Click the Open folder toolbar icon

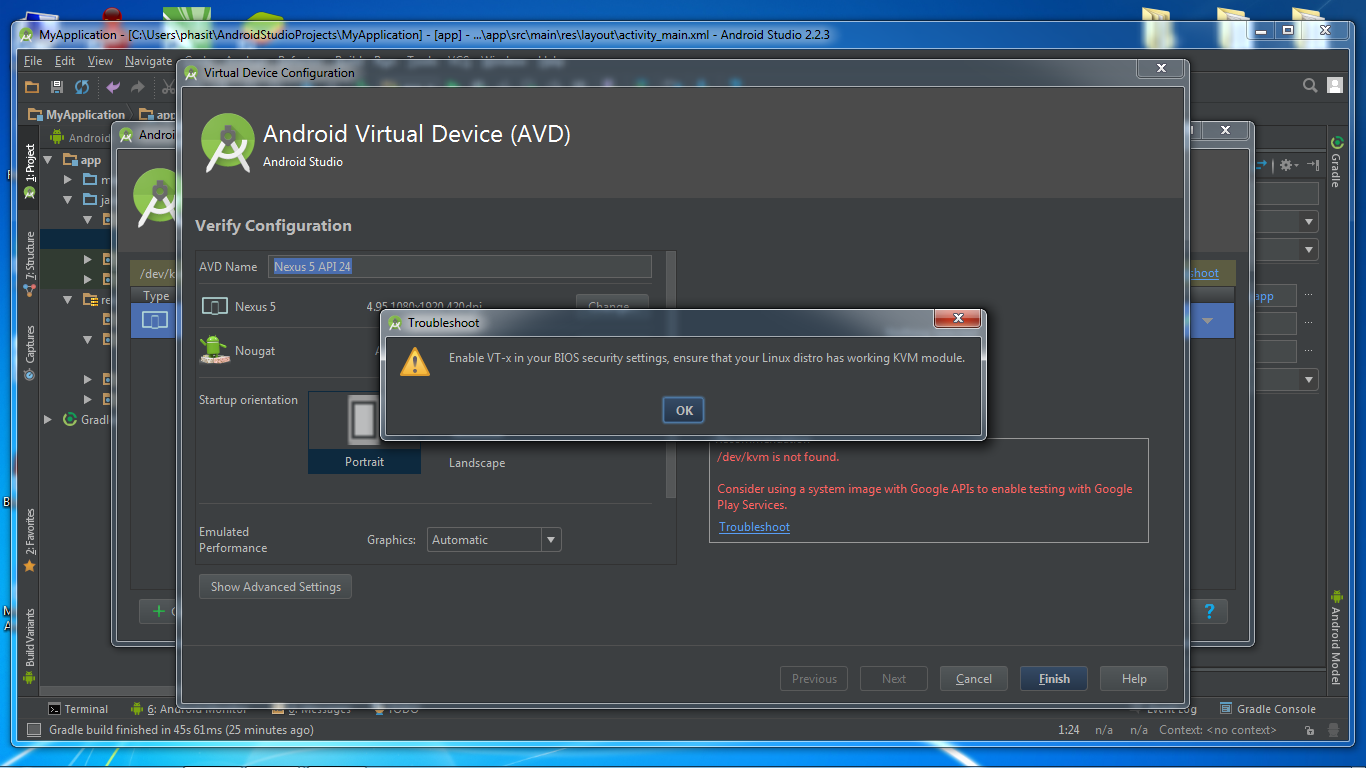tap(32, 87)
